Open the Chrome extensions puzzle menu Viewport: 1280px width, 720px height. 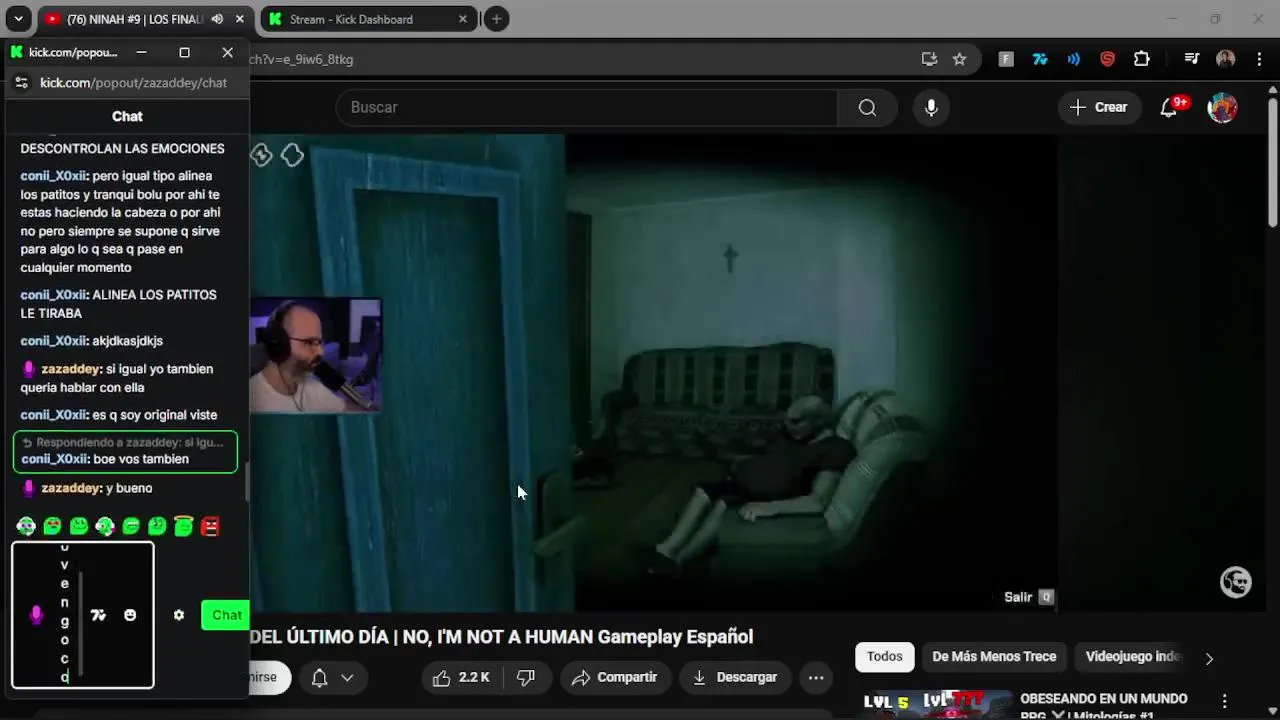point(1141,59)
